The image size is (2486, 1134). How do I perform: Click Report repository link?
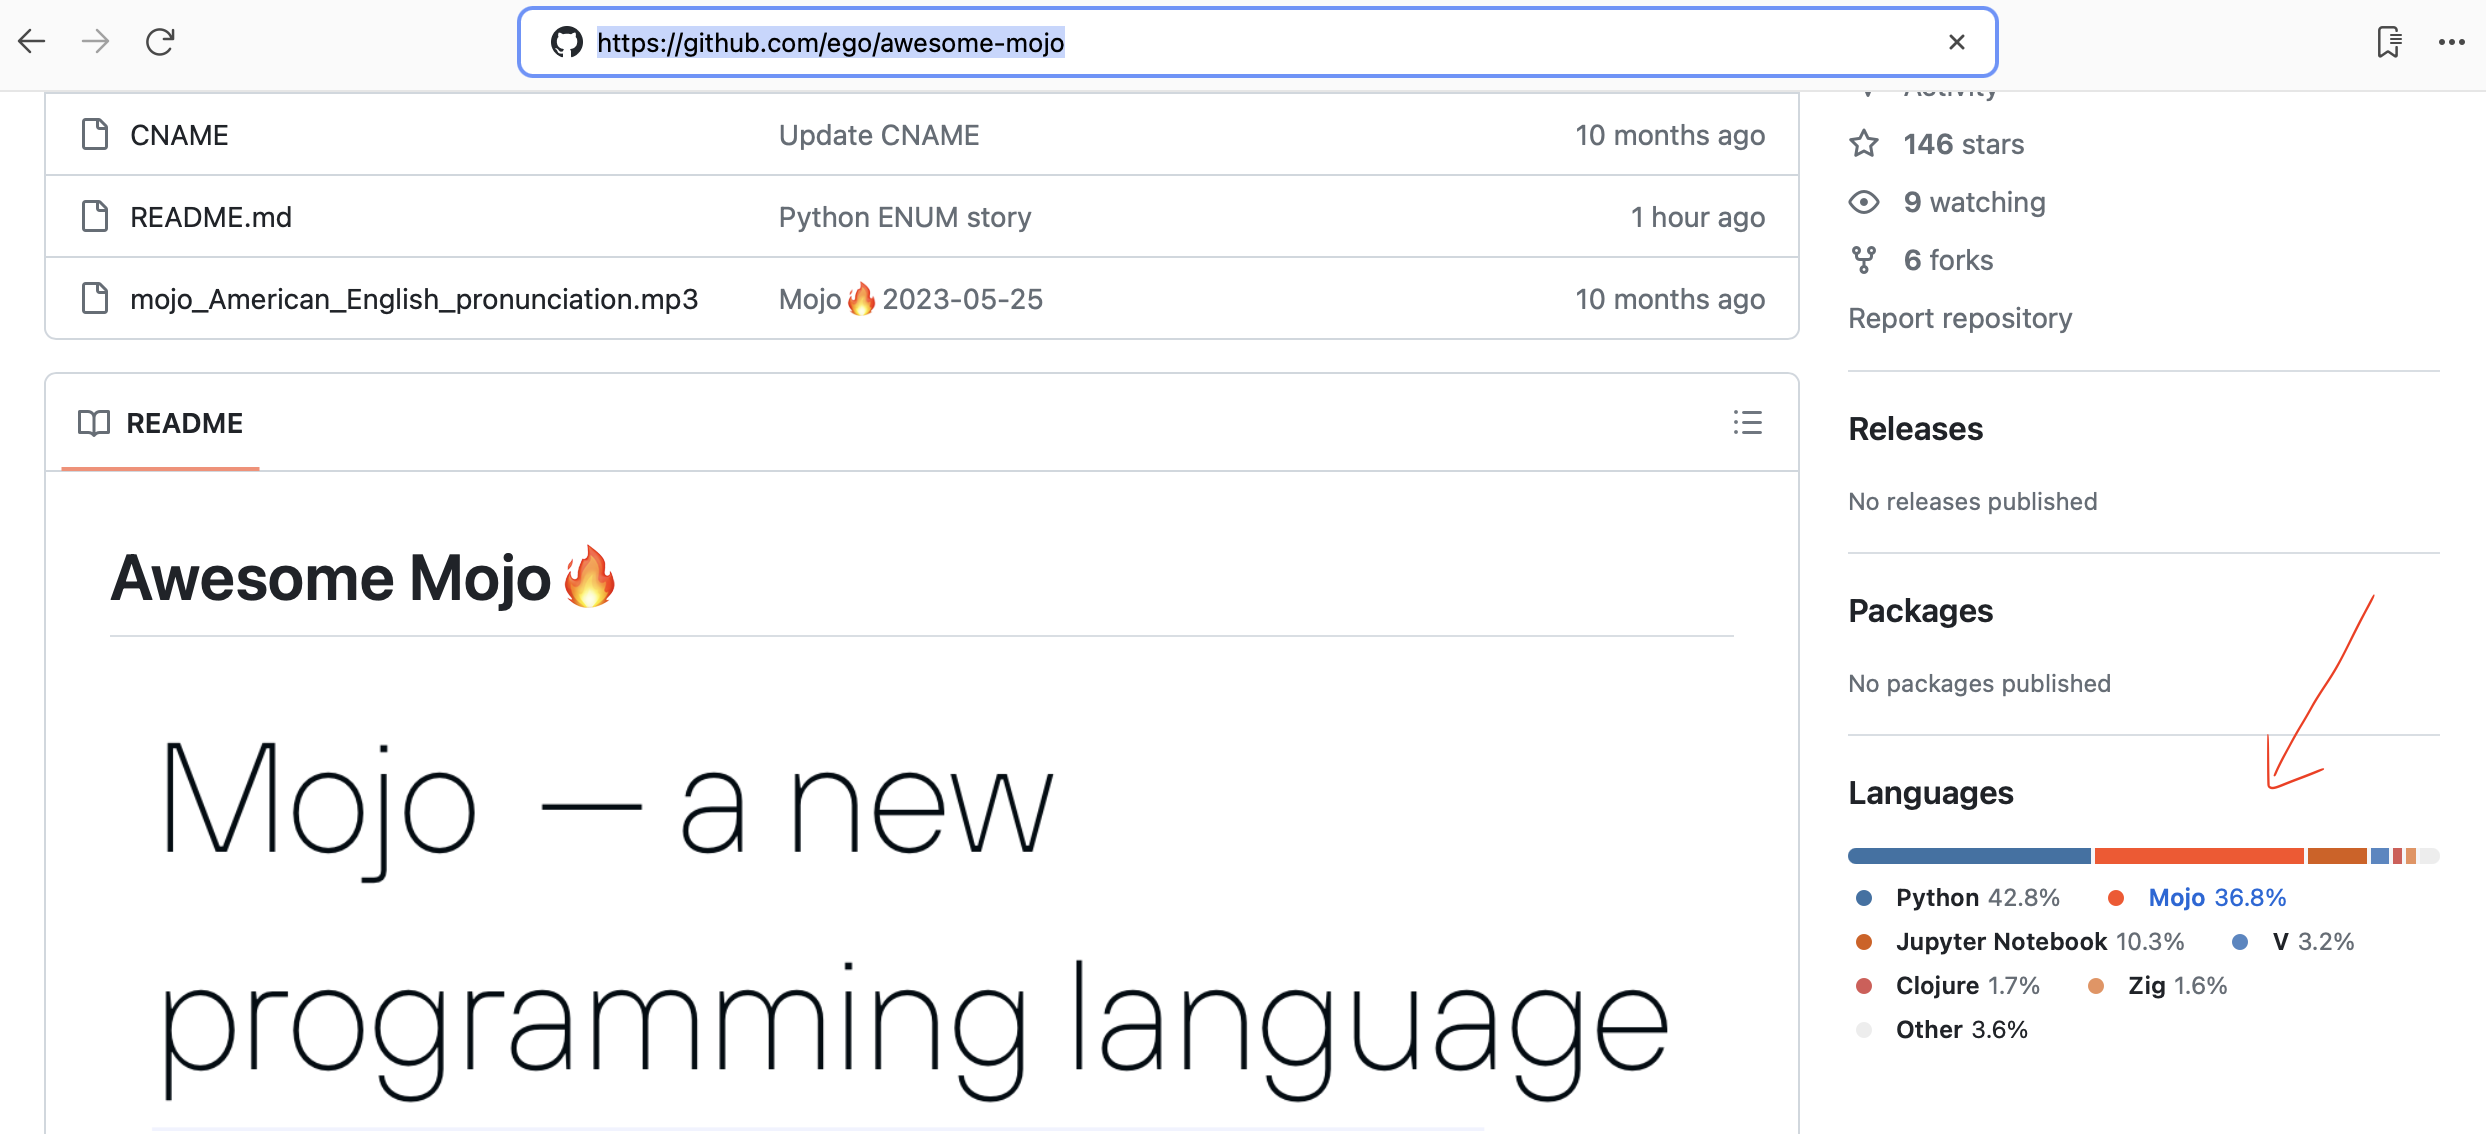(1959, 318)
